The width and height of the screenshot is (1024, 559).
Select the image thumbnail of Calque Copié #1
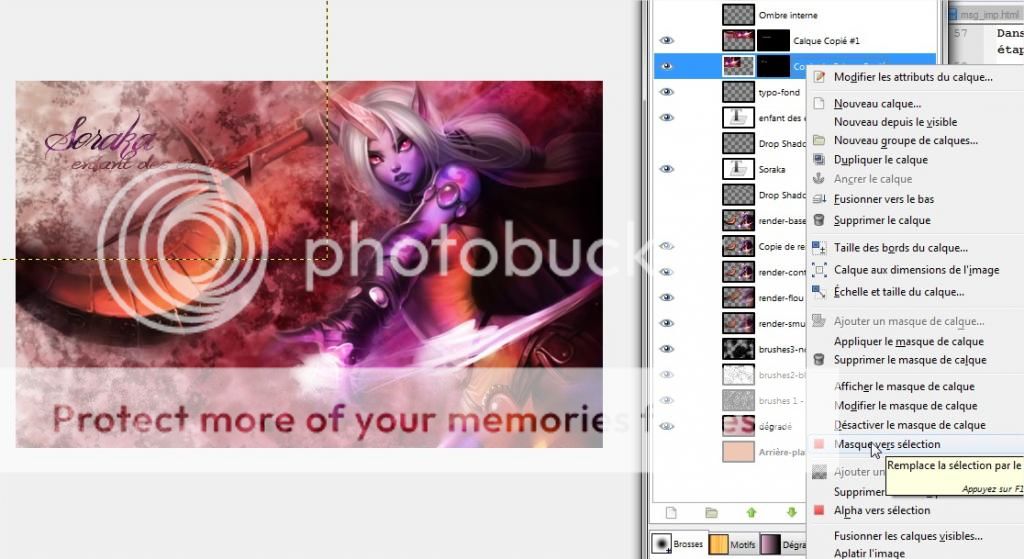pyautogui.click(x=738, y=40)
